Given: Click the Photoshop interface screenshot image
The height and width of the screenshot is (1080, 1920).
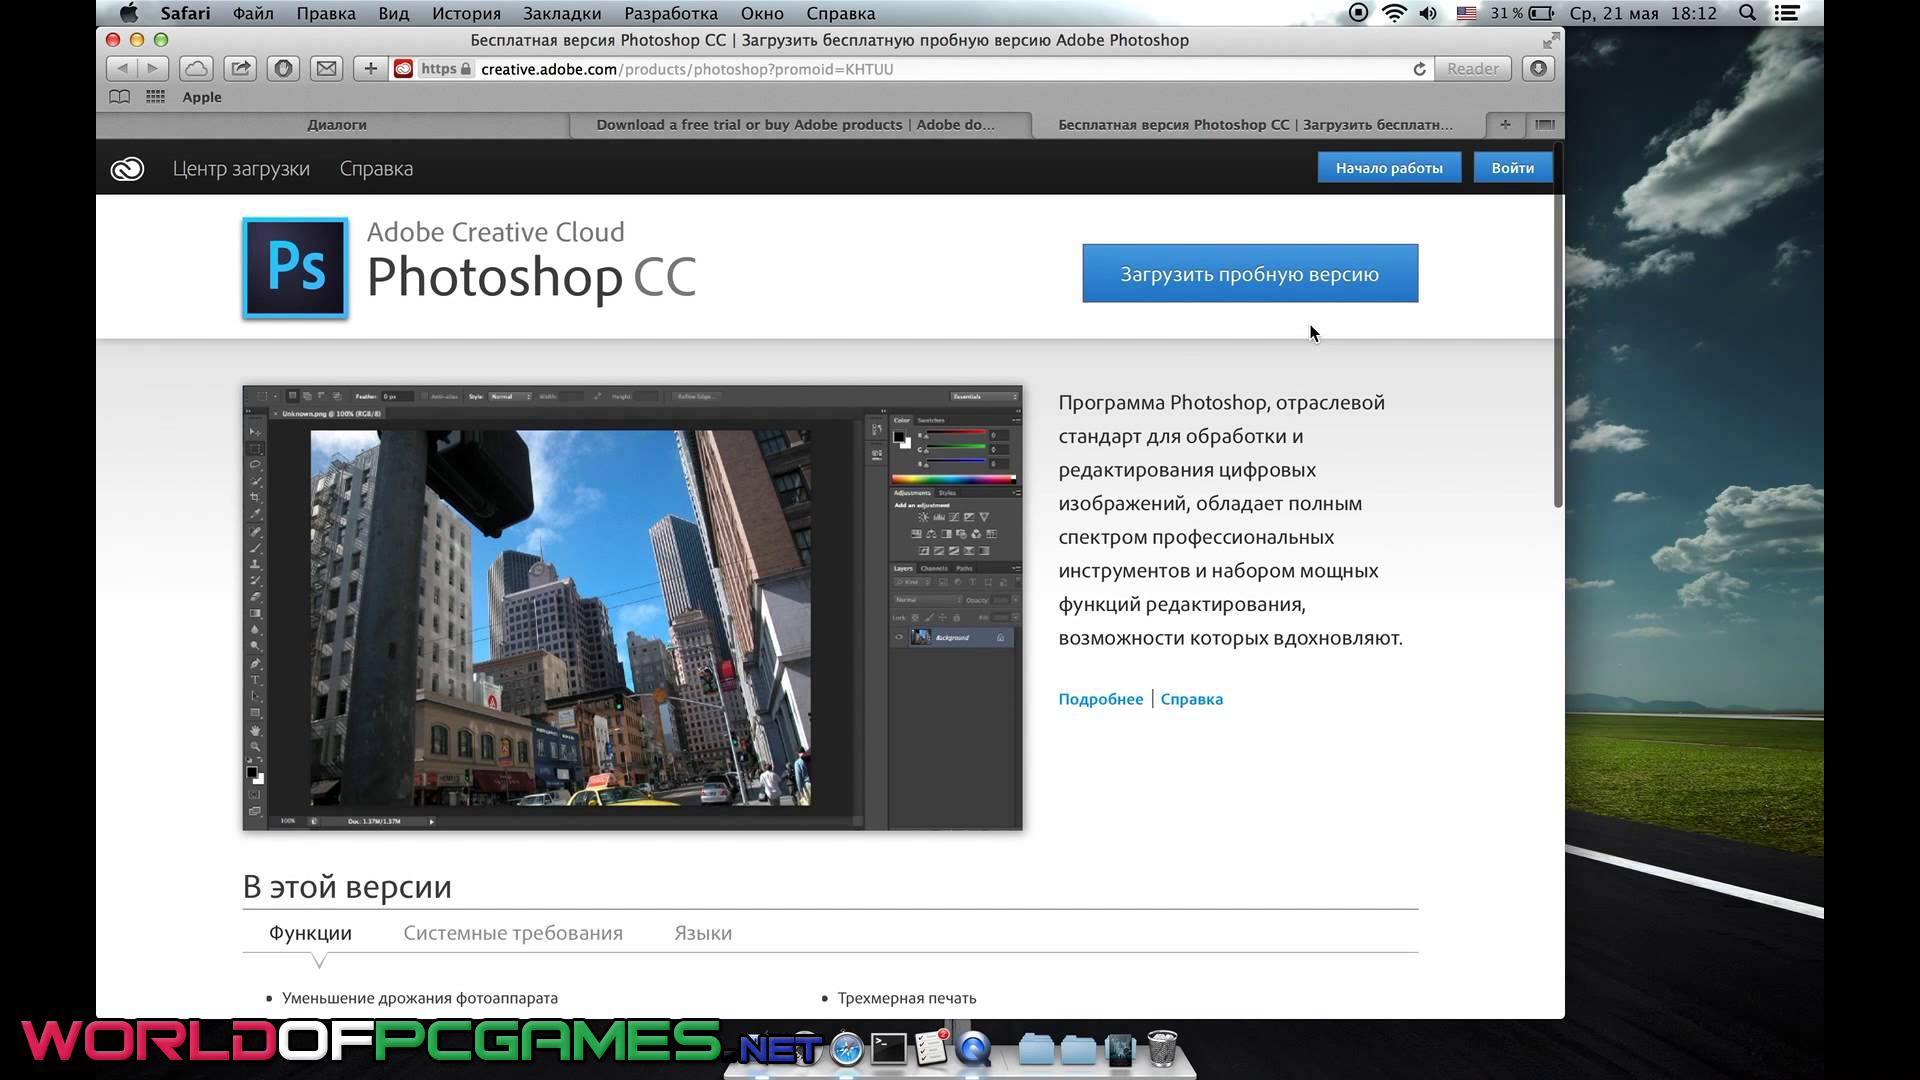Looking at the screenshot, I should tap(632, 608).
